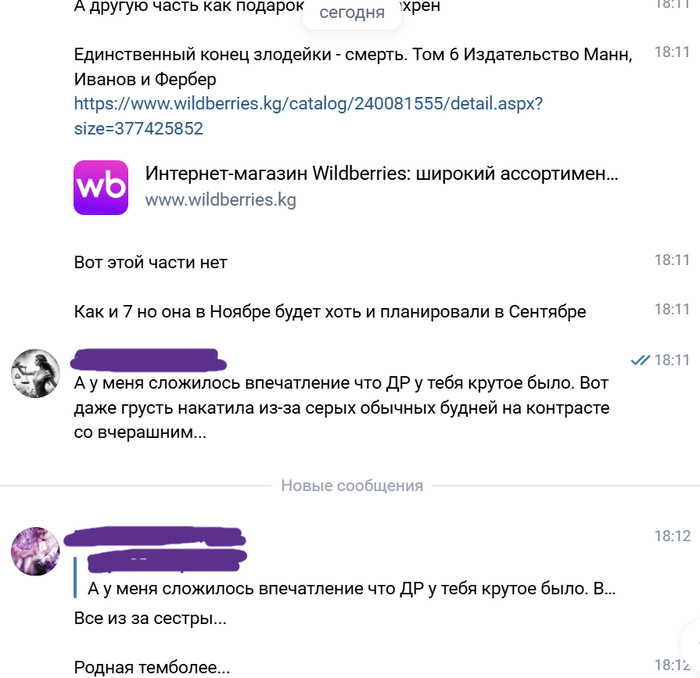Click the 18:11 timestamp beside read receipt
Viewport: 700px width, 678px height.
672,360
